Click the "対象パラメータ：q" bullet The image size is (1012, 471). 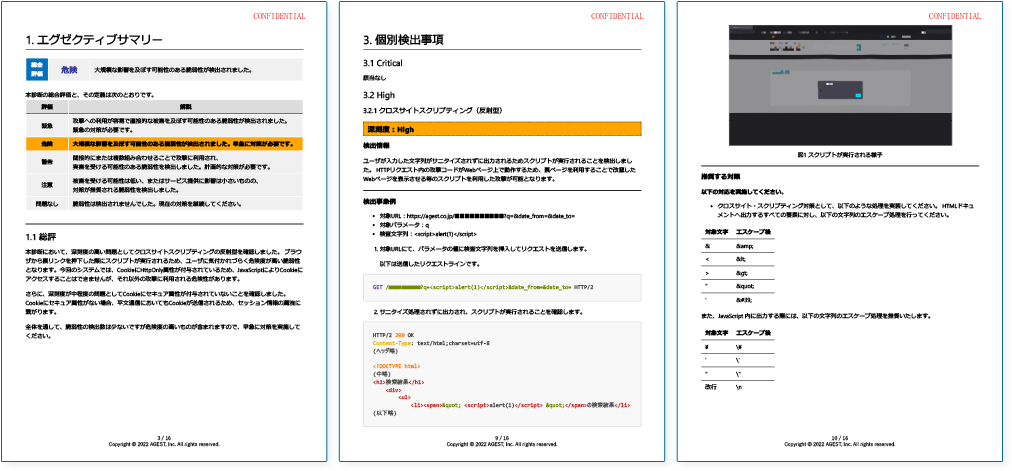coord(404,225)
